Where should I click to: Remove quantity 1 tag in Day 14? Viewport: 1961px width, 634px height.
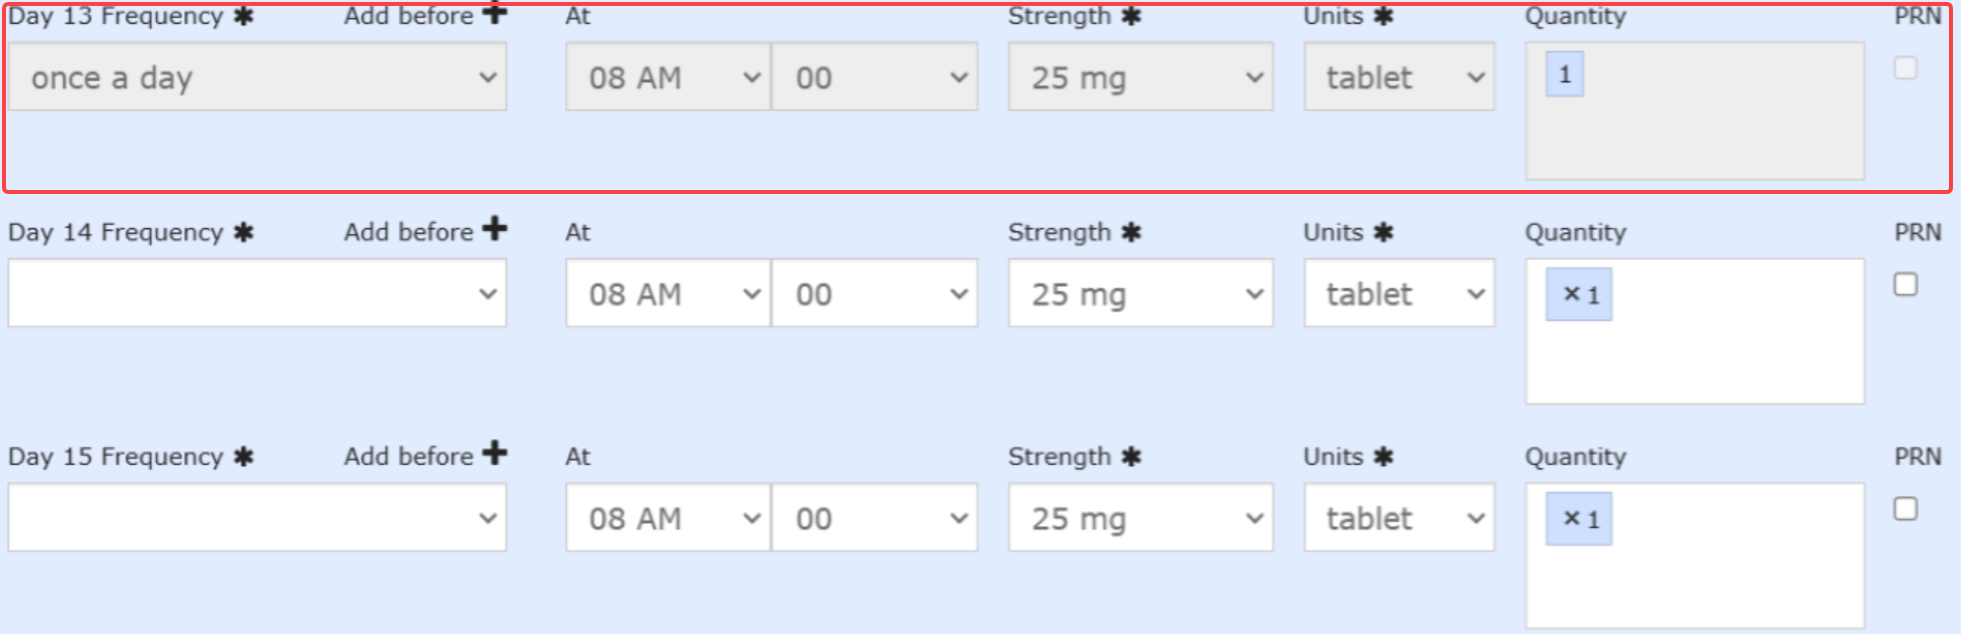click(1571, 294)
